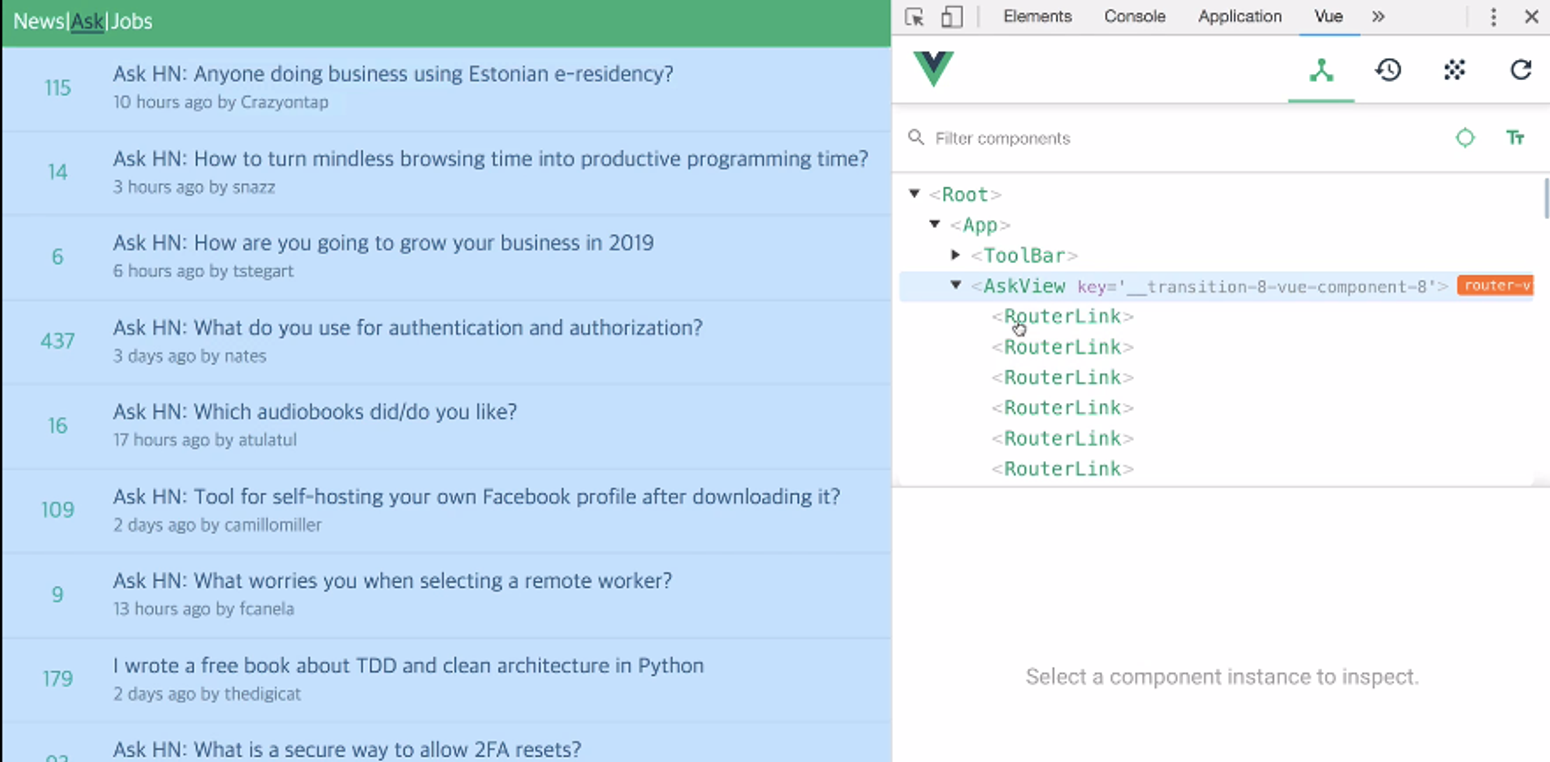1550x762 pixels.
Task: Click the score 115
Action: 58,88
